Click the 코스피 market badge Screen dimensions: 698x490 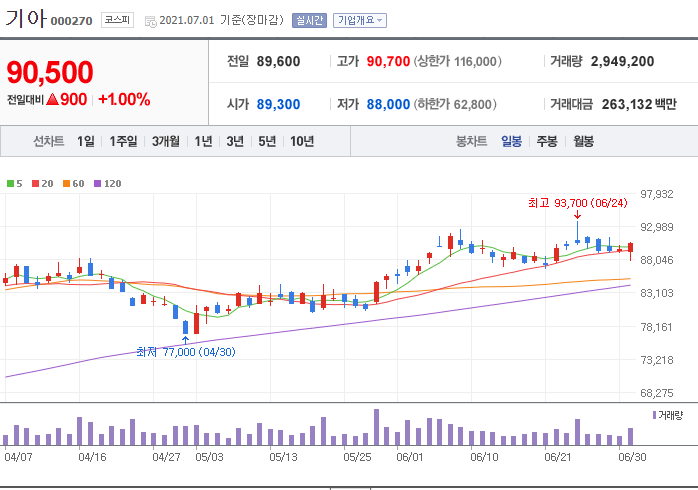coord(117,20)
